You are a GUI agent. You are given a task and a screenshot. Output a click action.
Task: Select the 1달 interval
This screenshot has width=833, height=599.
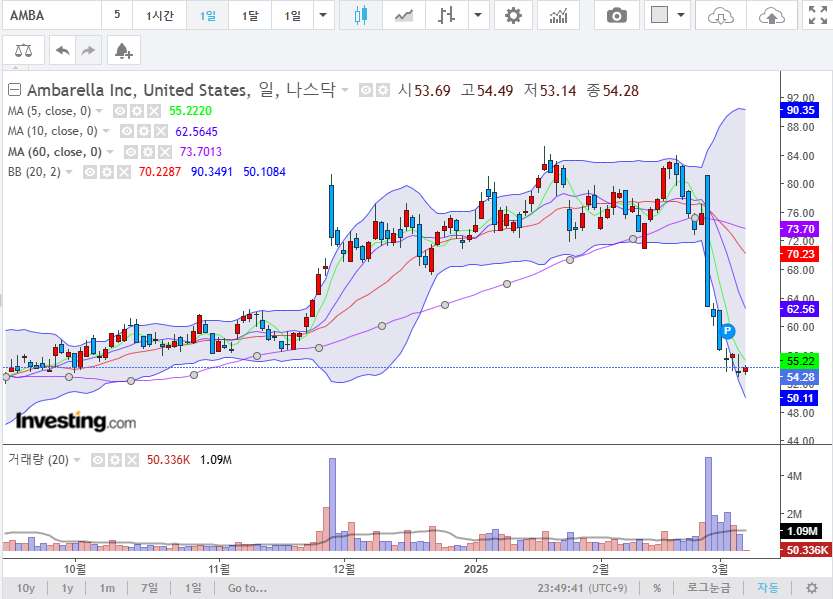click(x=250, y=15)
